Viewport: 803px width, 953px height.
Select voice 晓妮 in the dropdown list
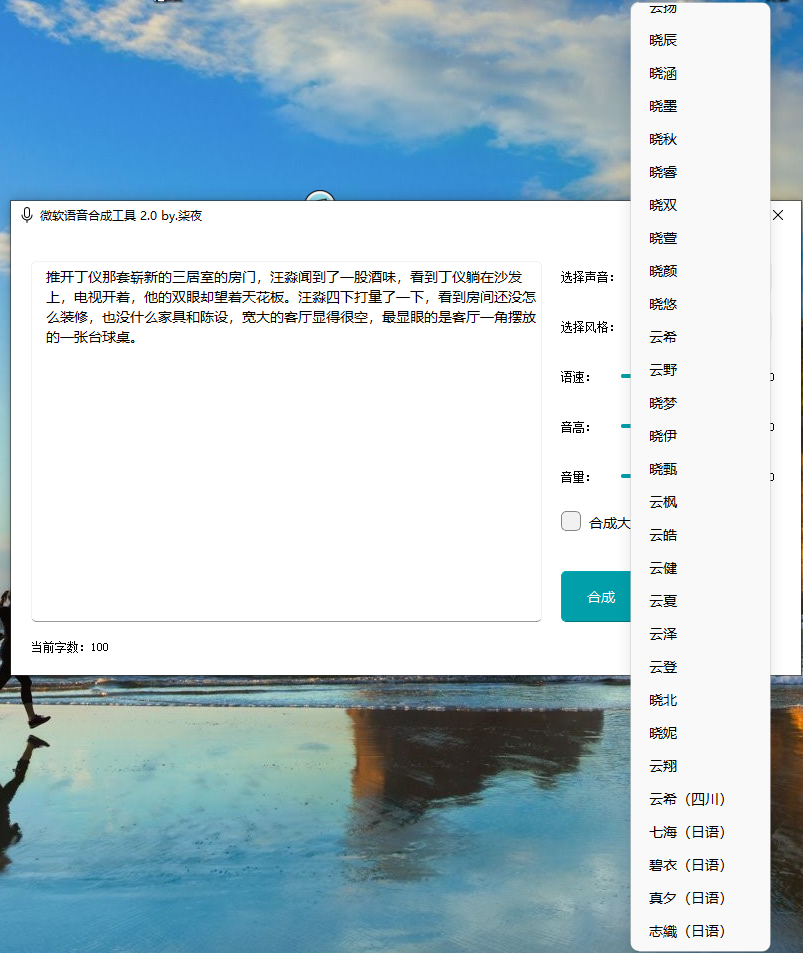tap(661, 733)
